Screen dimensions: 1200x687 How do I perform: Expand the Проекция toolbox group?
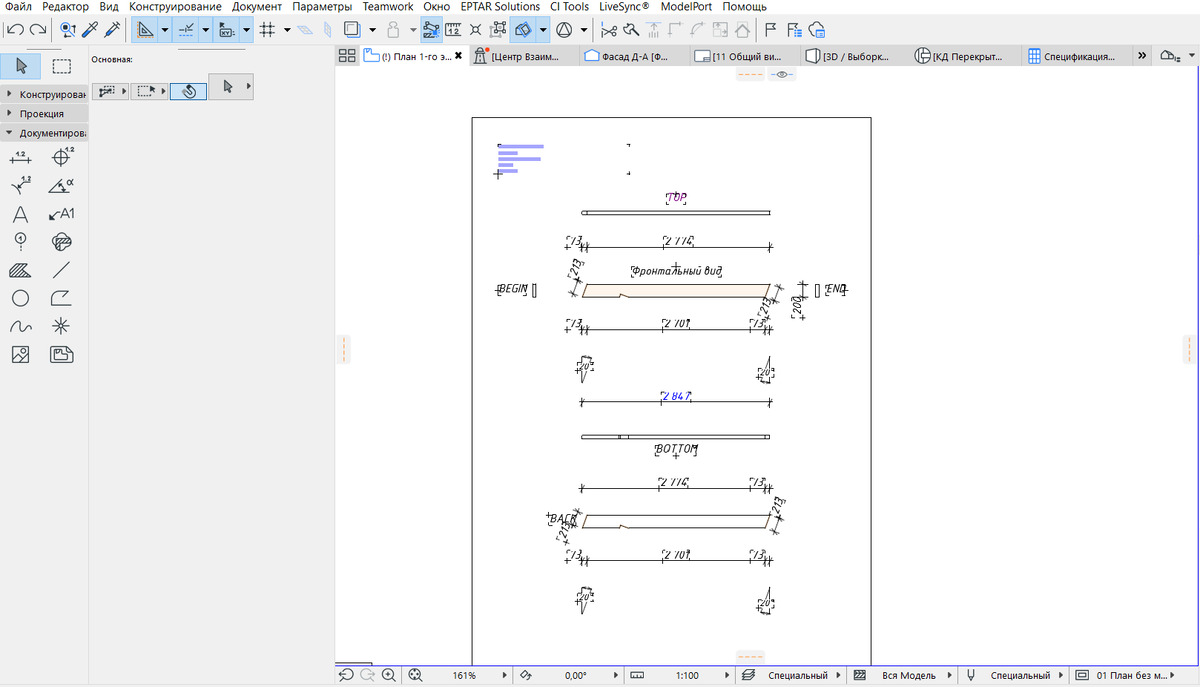[x=46, y=114]
